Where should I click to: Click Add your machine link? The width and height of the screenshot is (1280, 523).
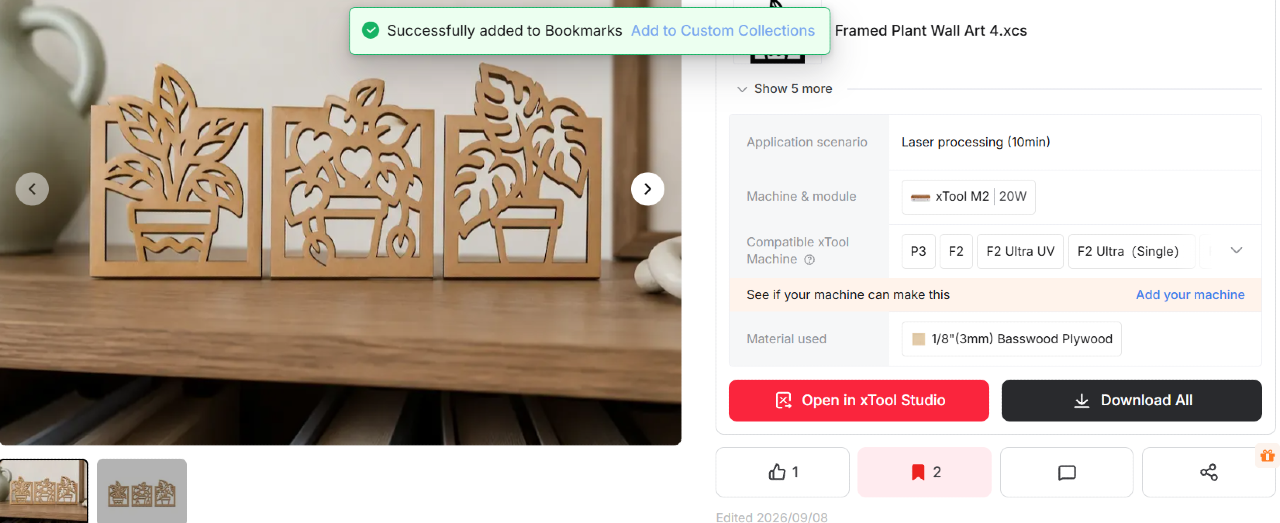1190,295
